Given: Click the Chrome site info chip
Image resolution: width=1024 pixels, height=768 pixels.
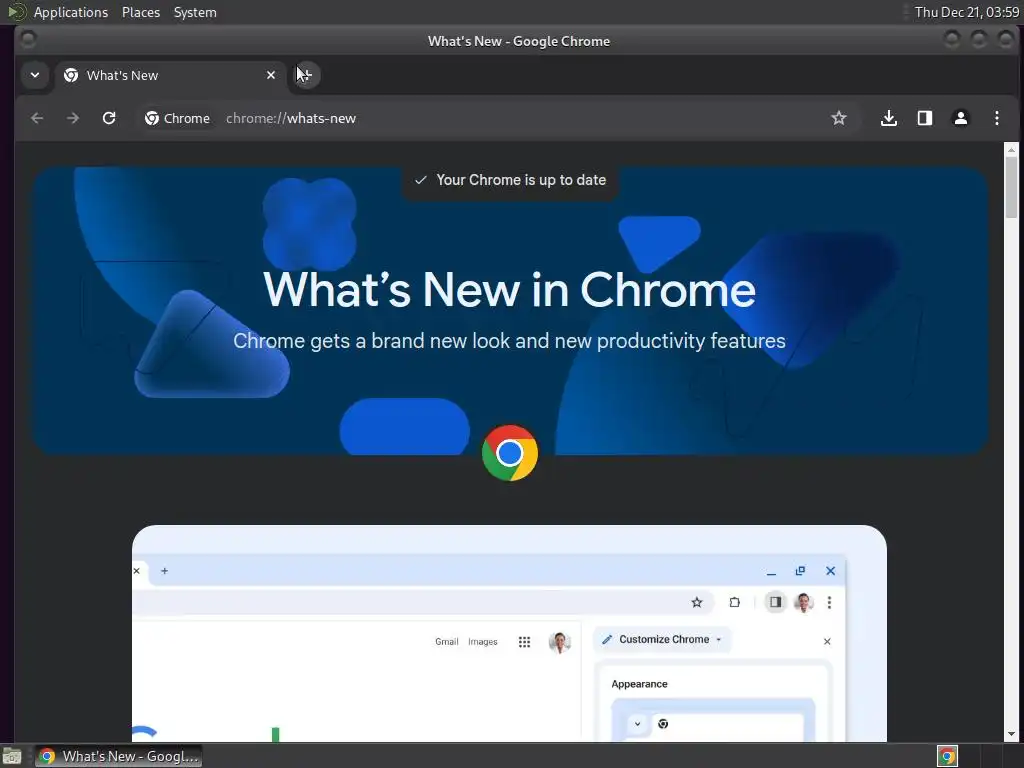Looking at the screenshot, I should coord(178,118).
